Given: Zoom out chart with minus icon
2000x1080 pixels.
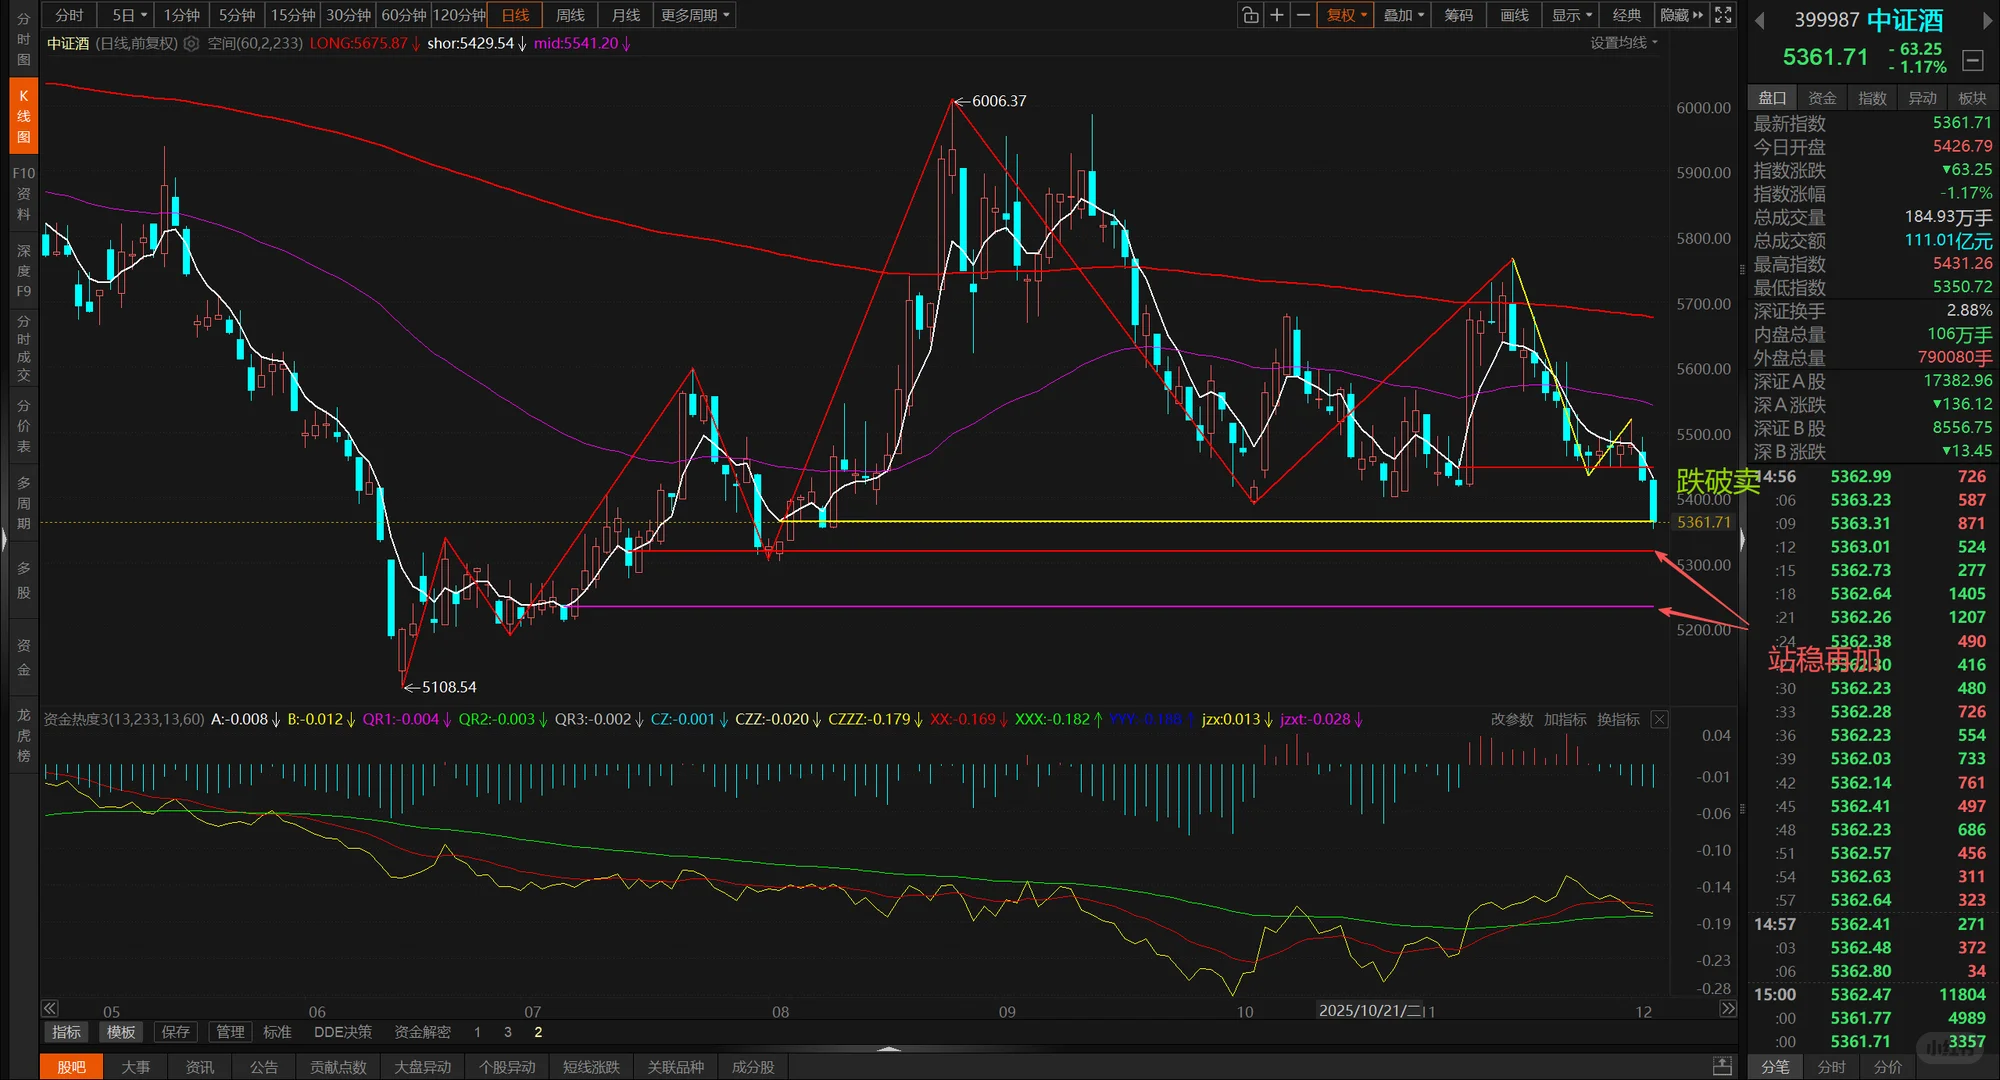Looking at the screenshot, I should [1303, 15].
